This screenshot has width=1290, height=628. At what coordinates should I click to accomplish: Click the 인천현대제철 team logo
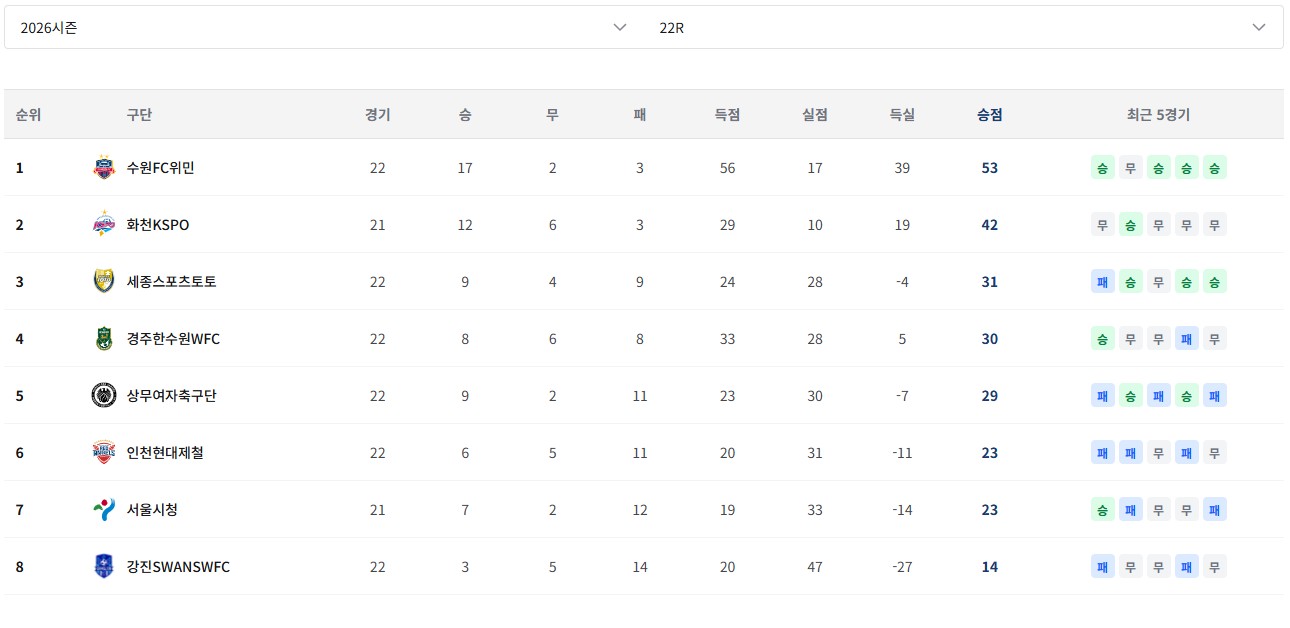104,452
